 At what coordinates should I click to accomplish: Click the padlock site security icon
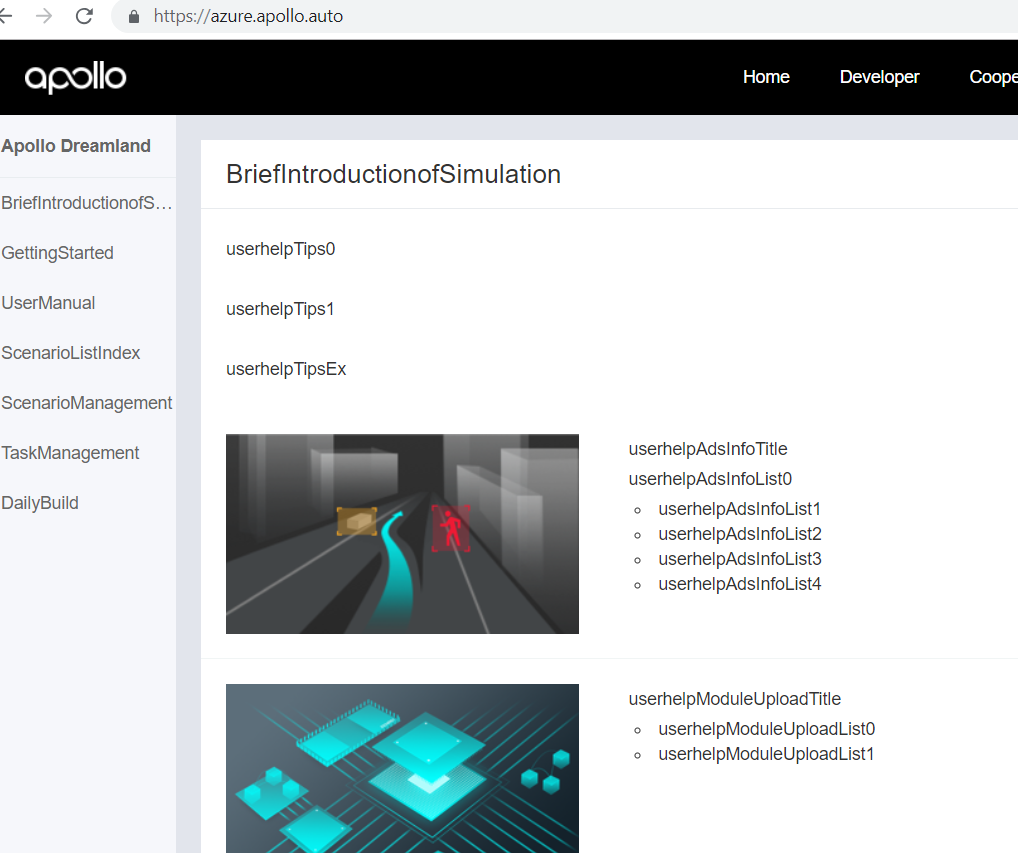(x=134, y=17)
